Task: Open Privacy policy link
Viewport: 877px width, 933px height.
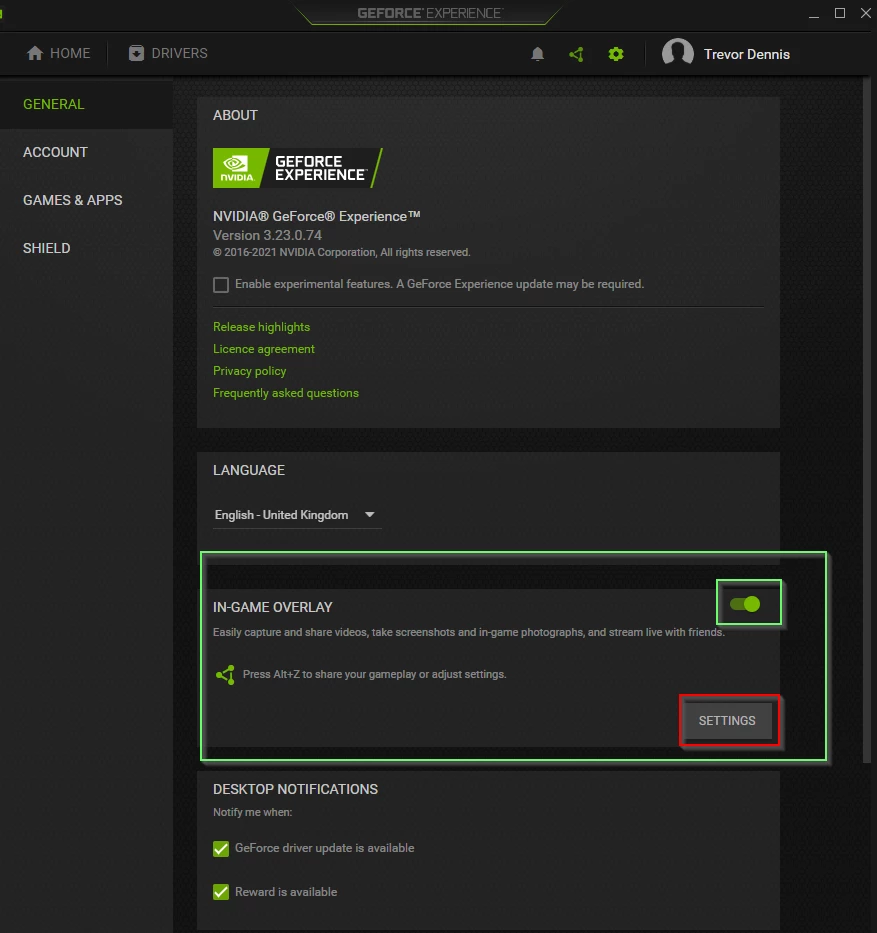Action: 249,371
